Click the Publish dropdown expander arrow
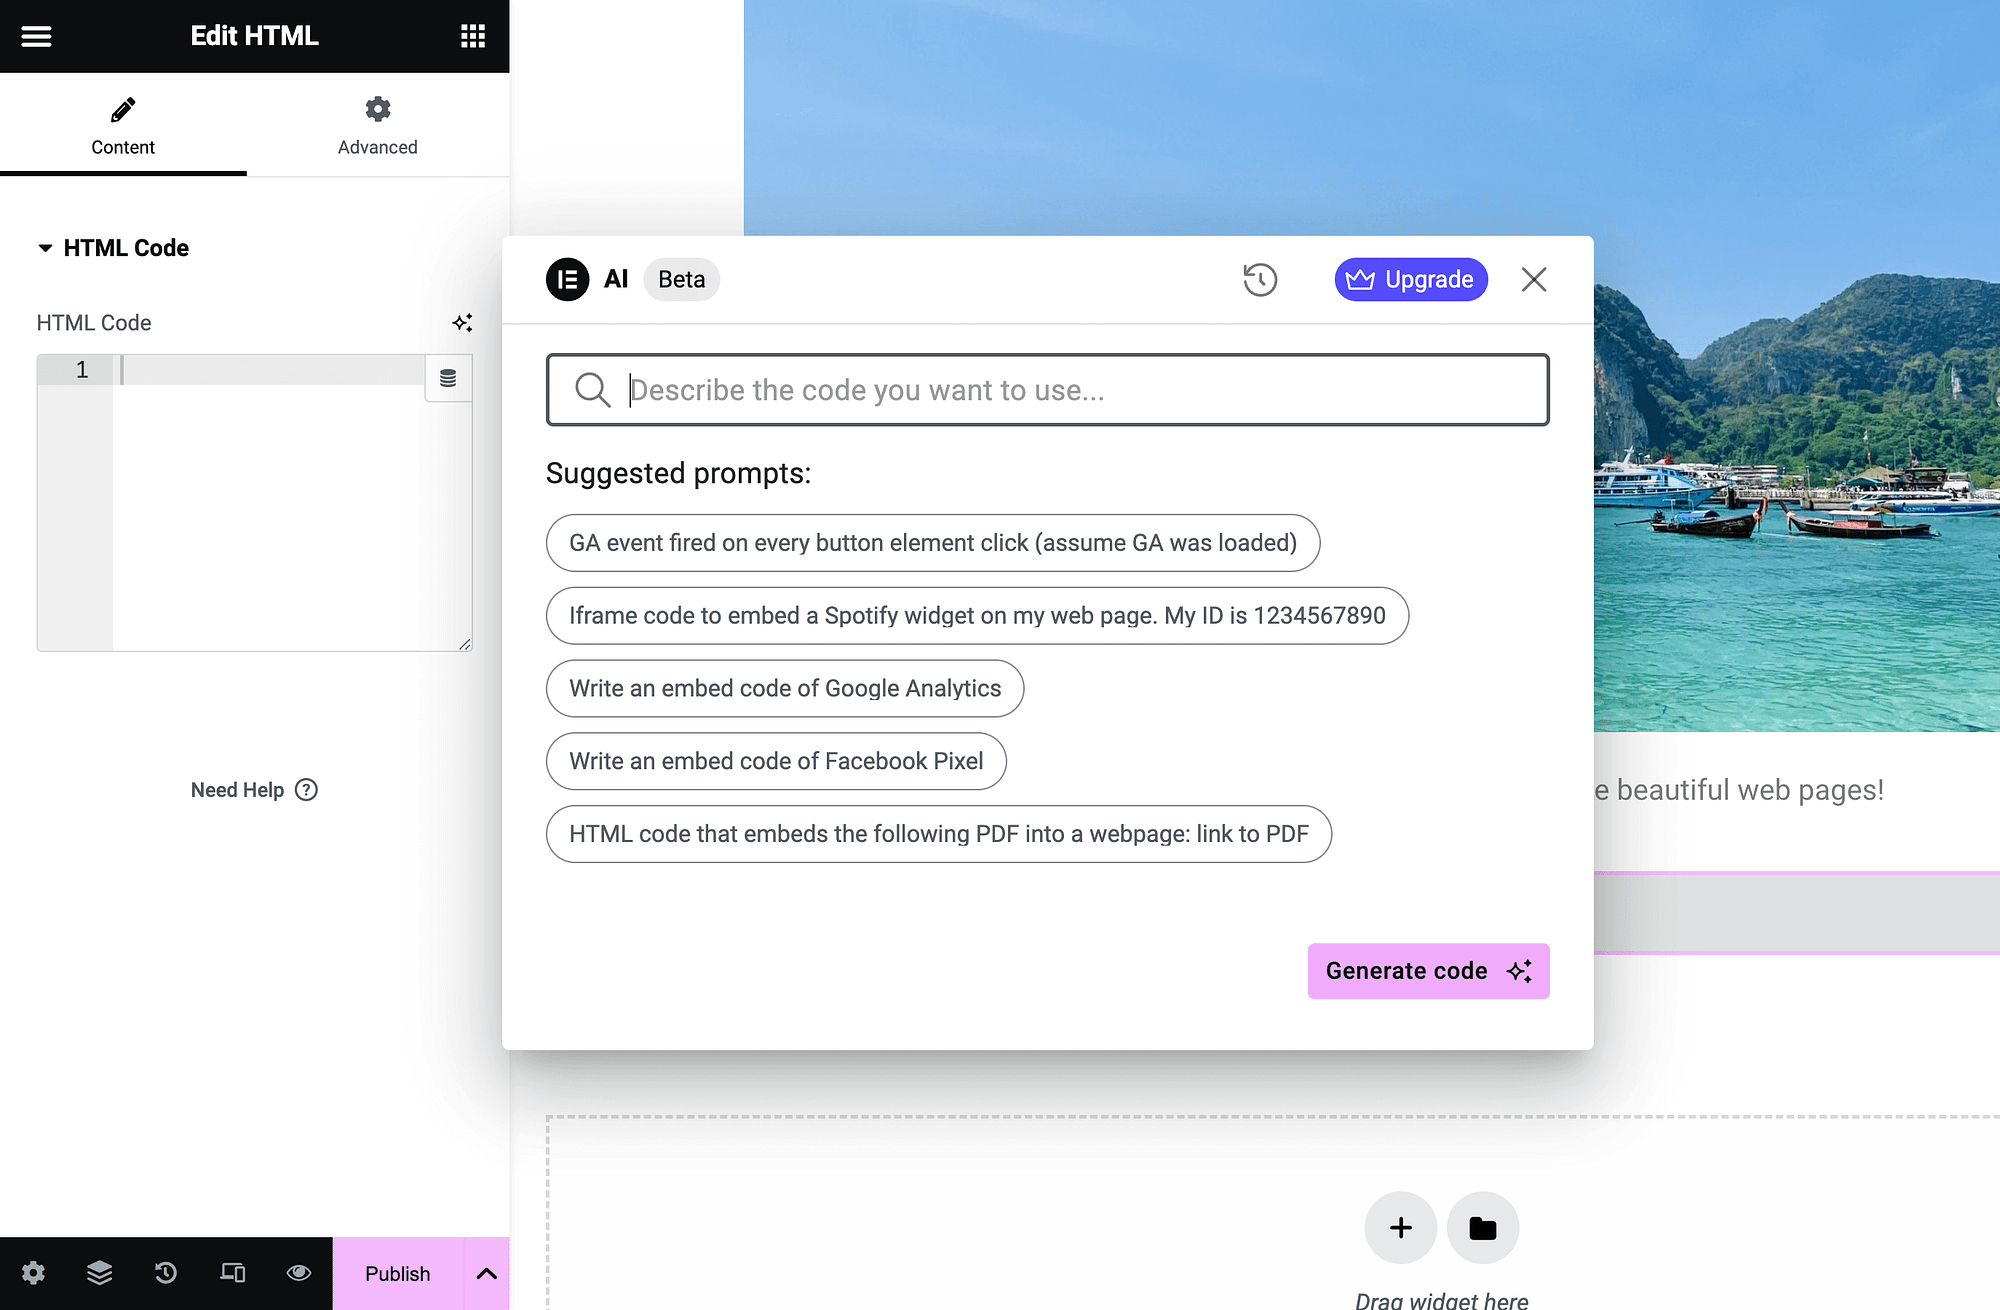This screenshot has width=2000, height=1310. (x=487, y=1273)
